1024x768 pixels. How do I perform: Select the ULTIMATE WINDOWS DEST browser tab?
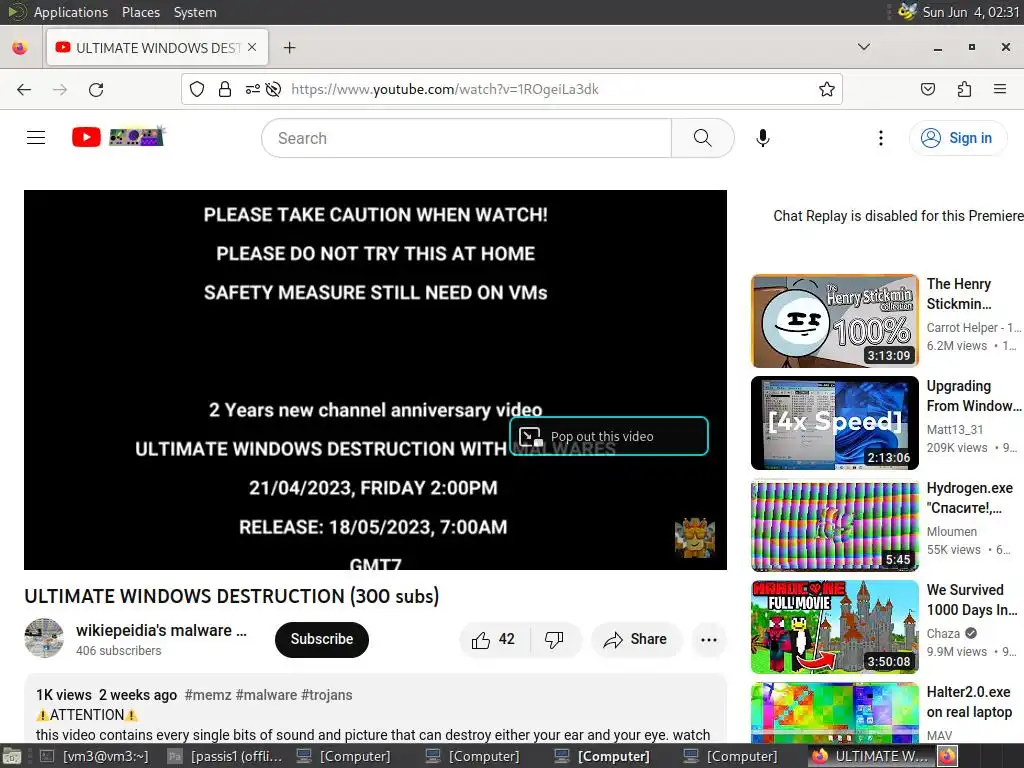tap(157, 48)
